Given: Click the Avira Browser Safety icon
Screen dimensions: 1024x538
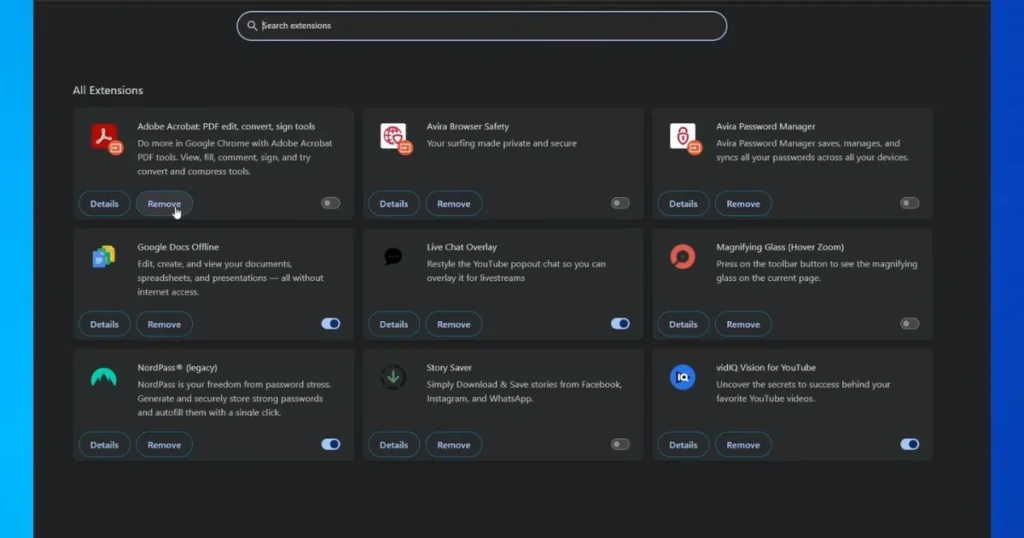Looking at the screenshot, I should point(394,138).
